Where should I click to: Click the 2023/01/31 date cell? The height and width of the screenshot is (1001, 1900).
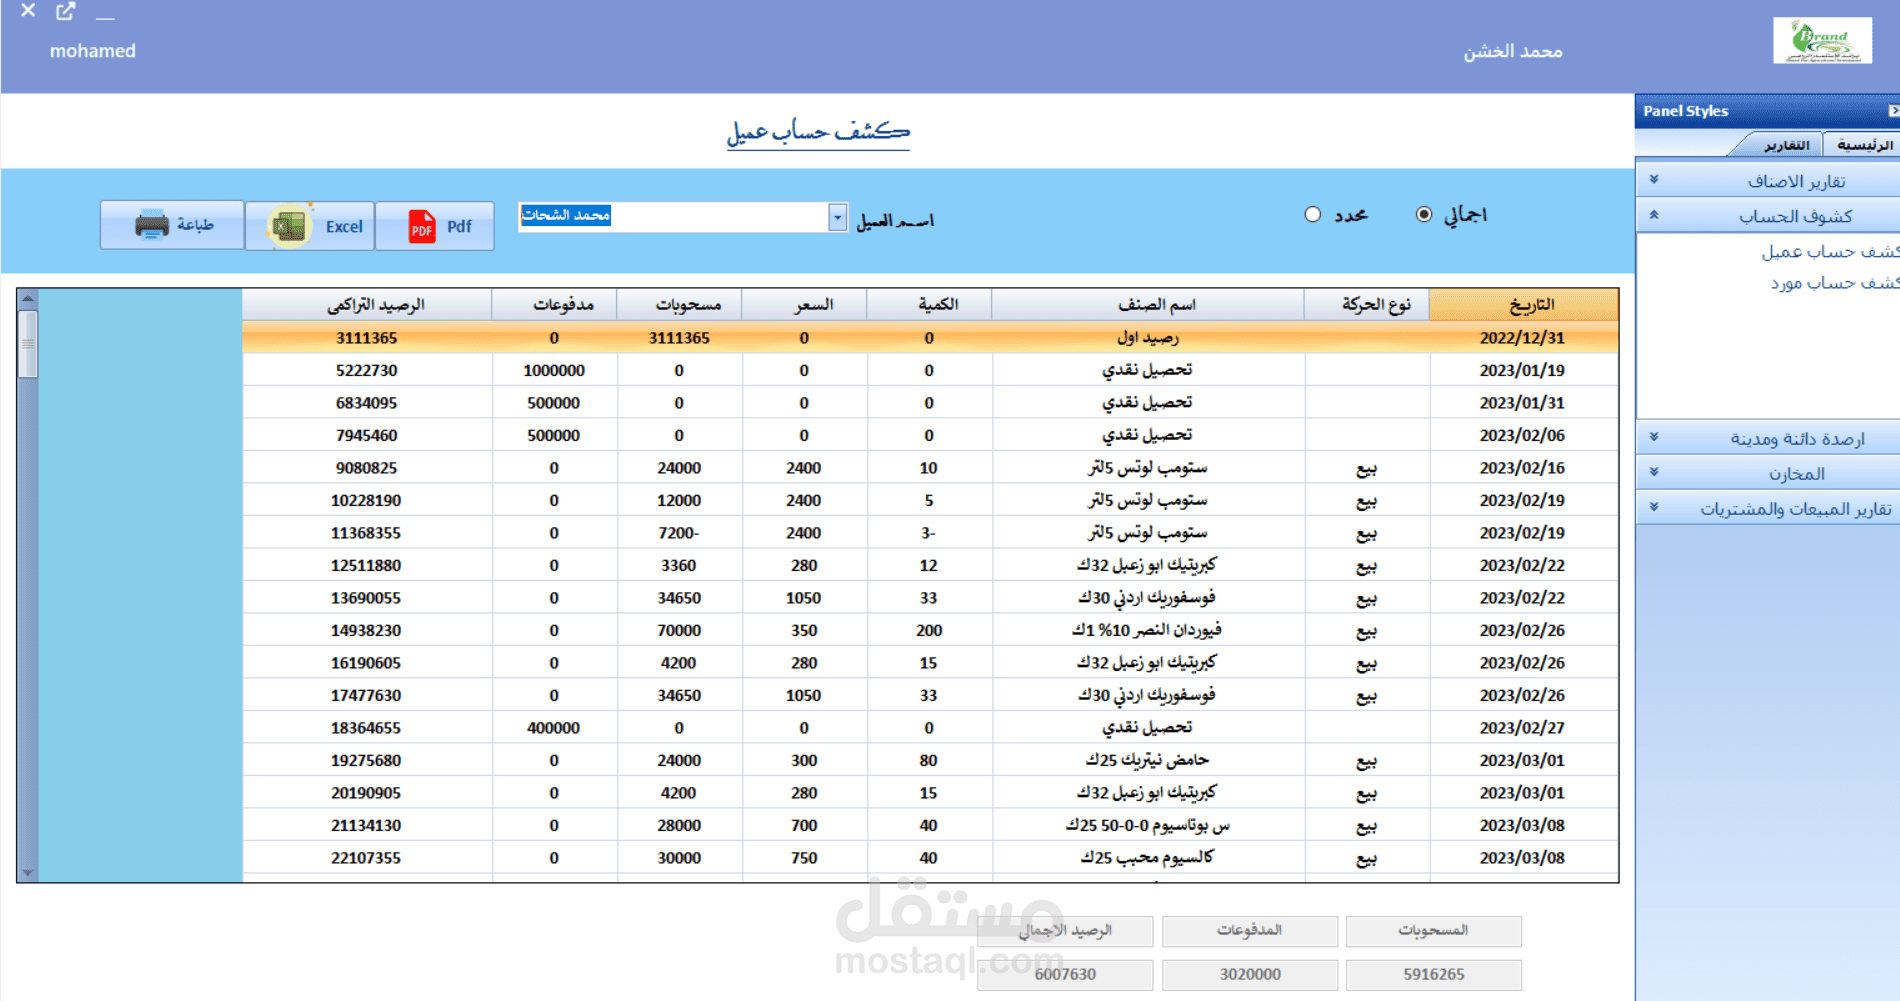(1523, 403)
